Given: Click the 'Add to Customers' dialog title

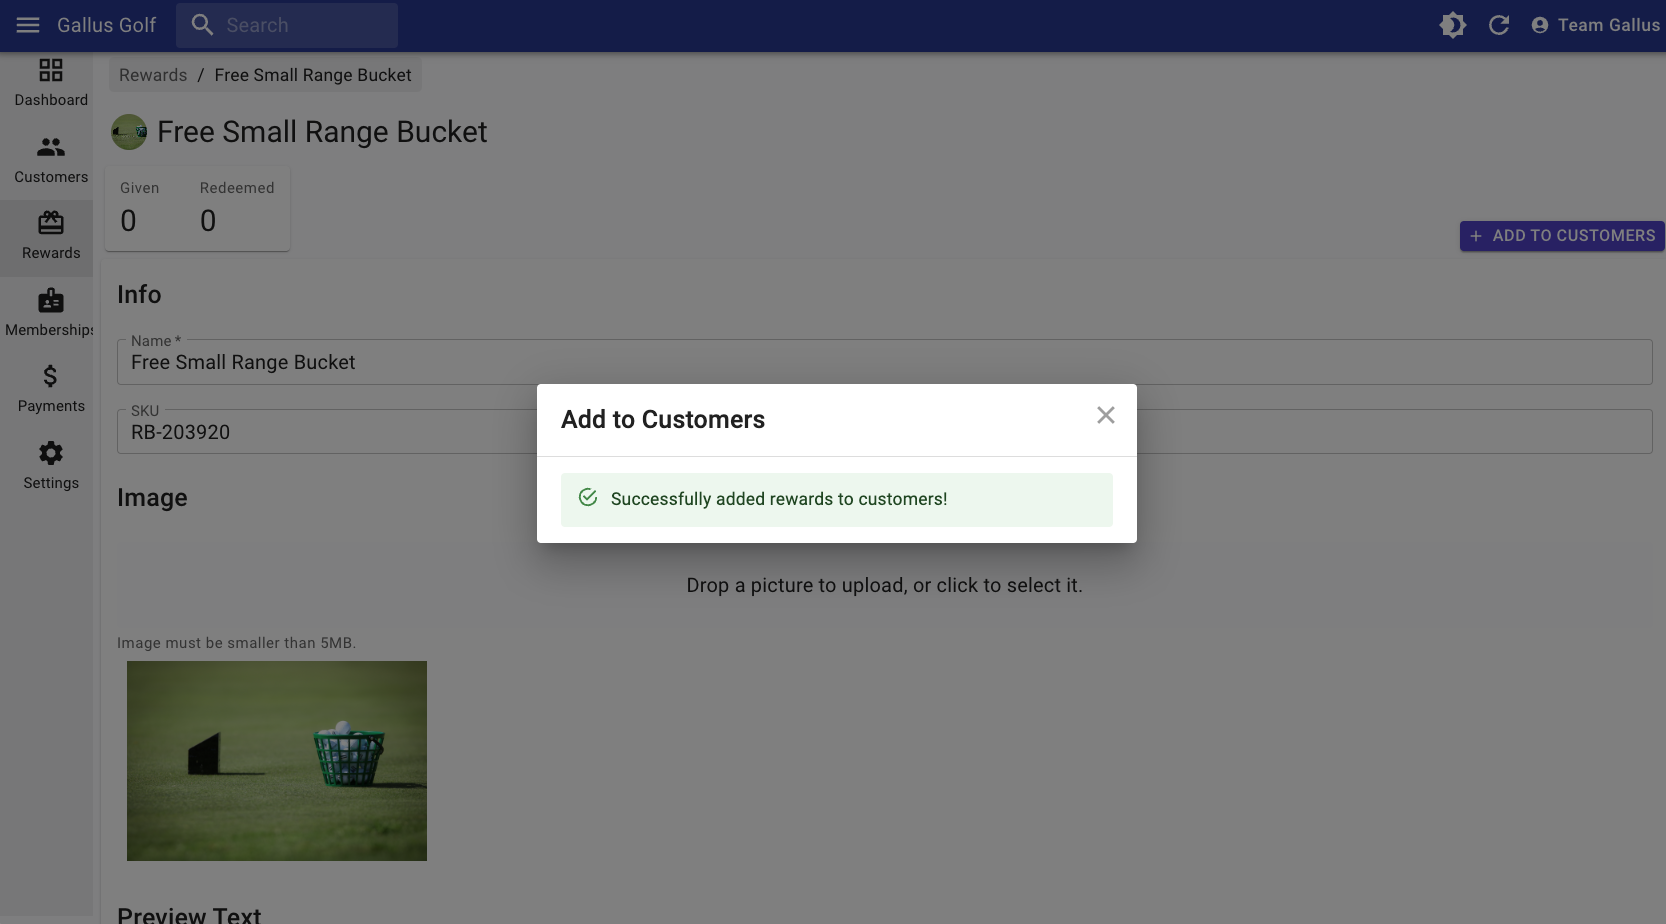Looking at the screenshot, I should 663,419.
